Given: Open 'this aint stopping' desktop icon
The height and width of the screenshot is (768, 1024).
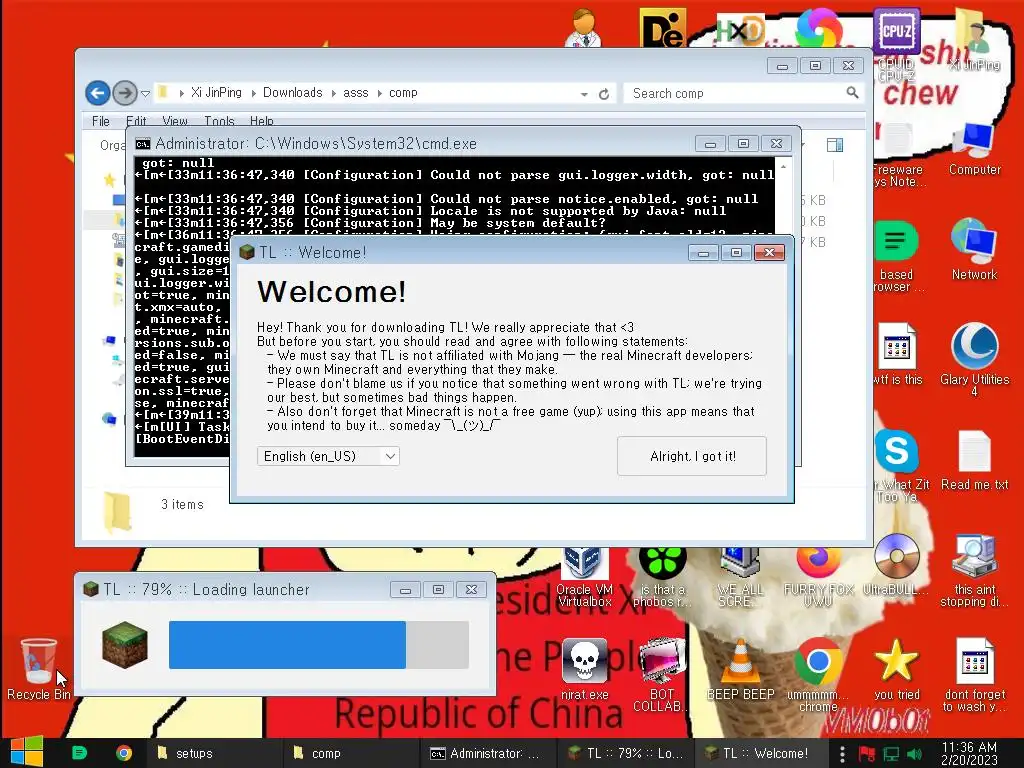Looking at the screenshot, I should pos(974,570).
